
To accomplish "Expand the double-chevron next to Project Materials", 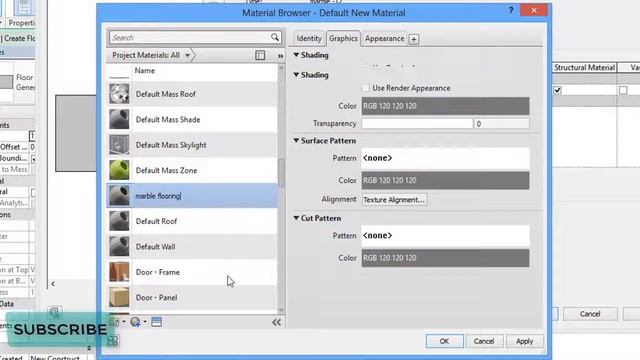I will click(x=280, y=56).
